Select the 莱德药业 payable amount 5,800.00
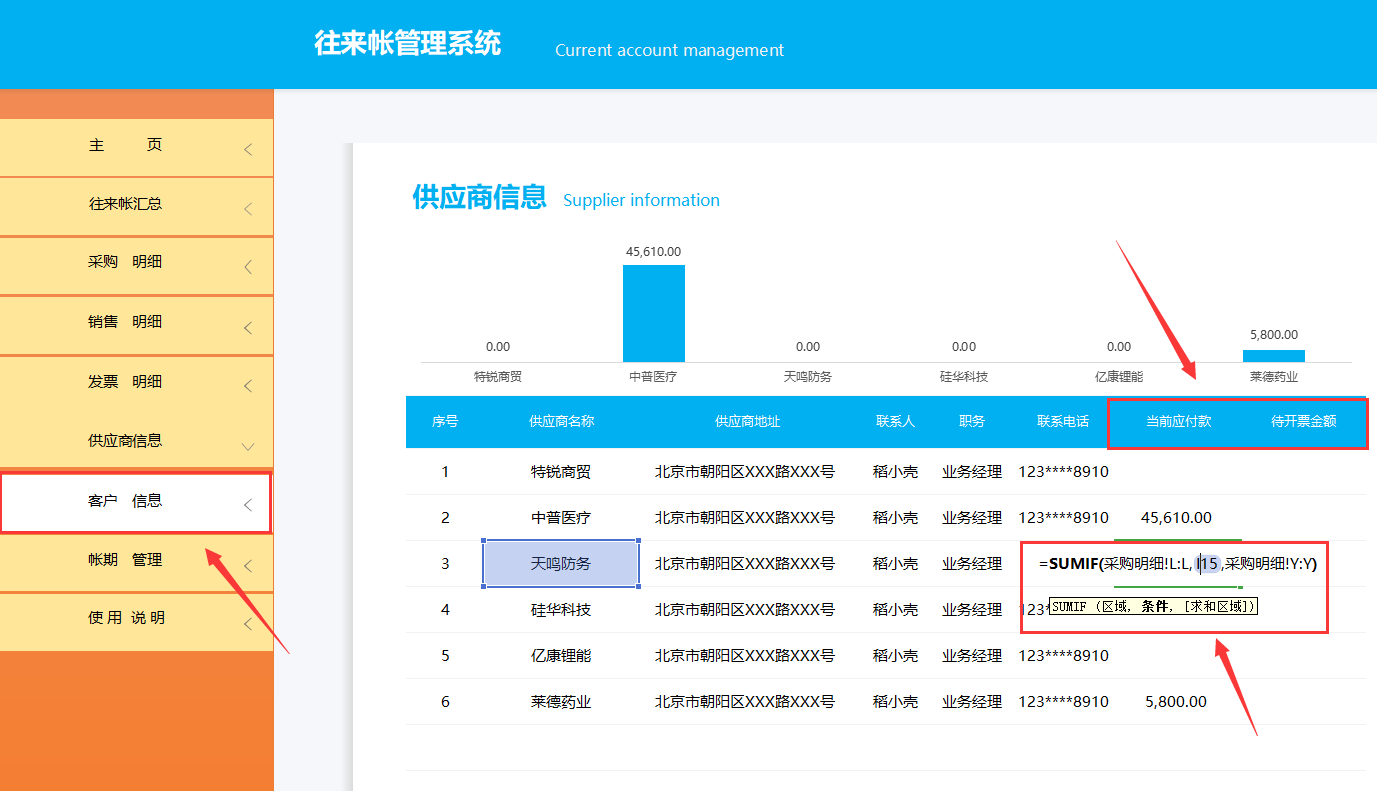 1174,701
